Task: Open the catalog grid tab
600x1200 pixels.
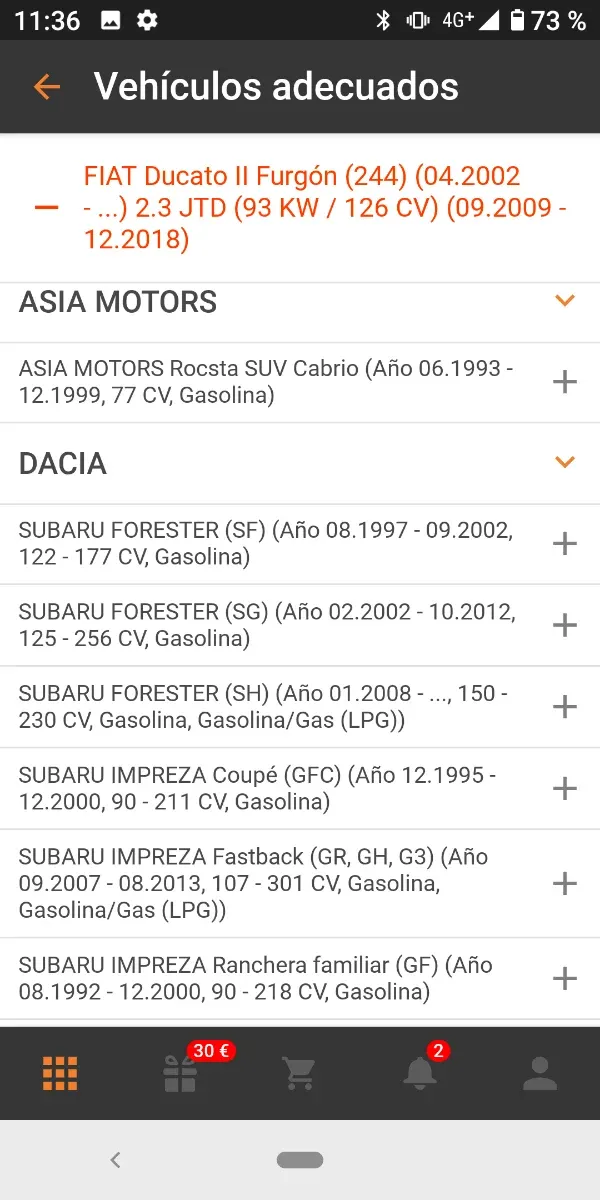Action: tap(60, 1073)
